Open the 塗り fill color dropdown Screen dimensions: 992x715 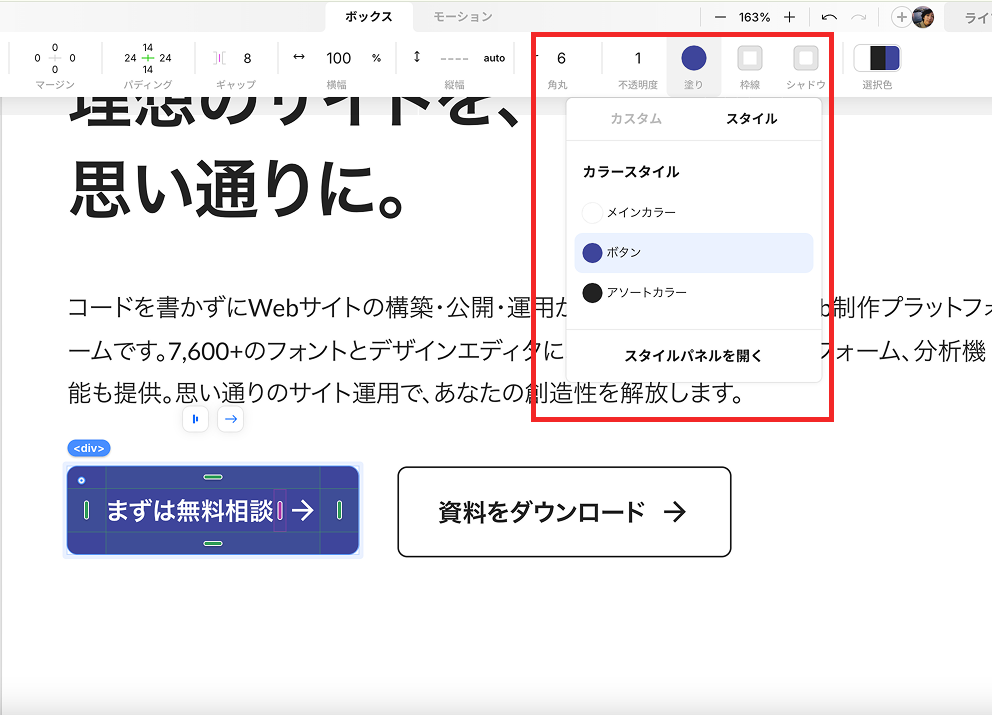click(693, 58)
